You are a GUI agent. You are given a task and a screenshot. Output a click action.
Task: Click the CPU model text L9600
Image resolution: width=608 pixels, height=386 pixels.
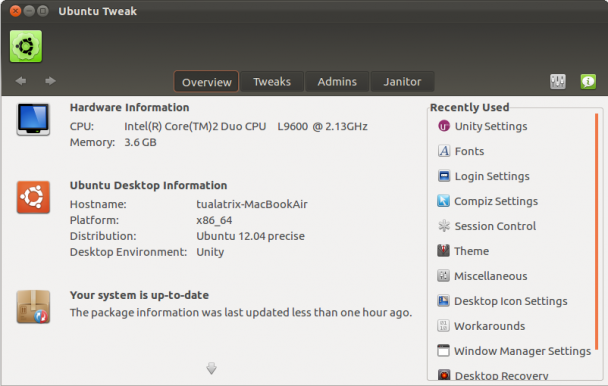(292, 126)
